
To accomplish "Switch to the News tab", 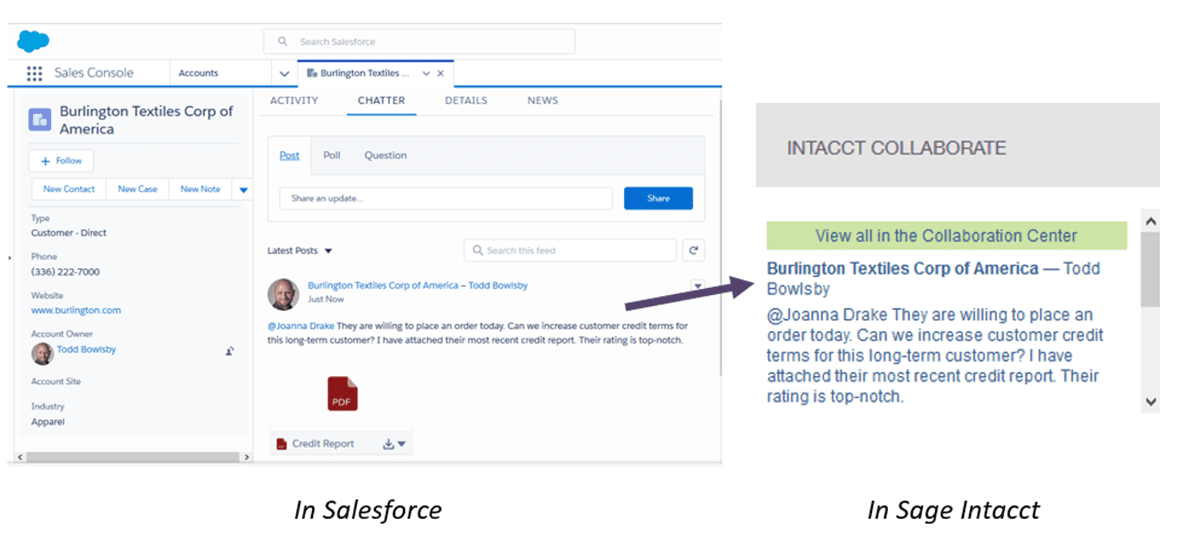I will pos(543,101).
